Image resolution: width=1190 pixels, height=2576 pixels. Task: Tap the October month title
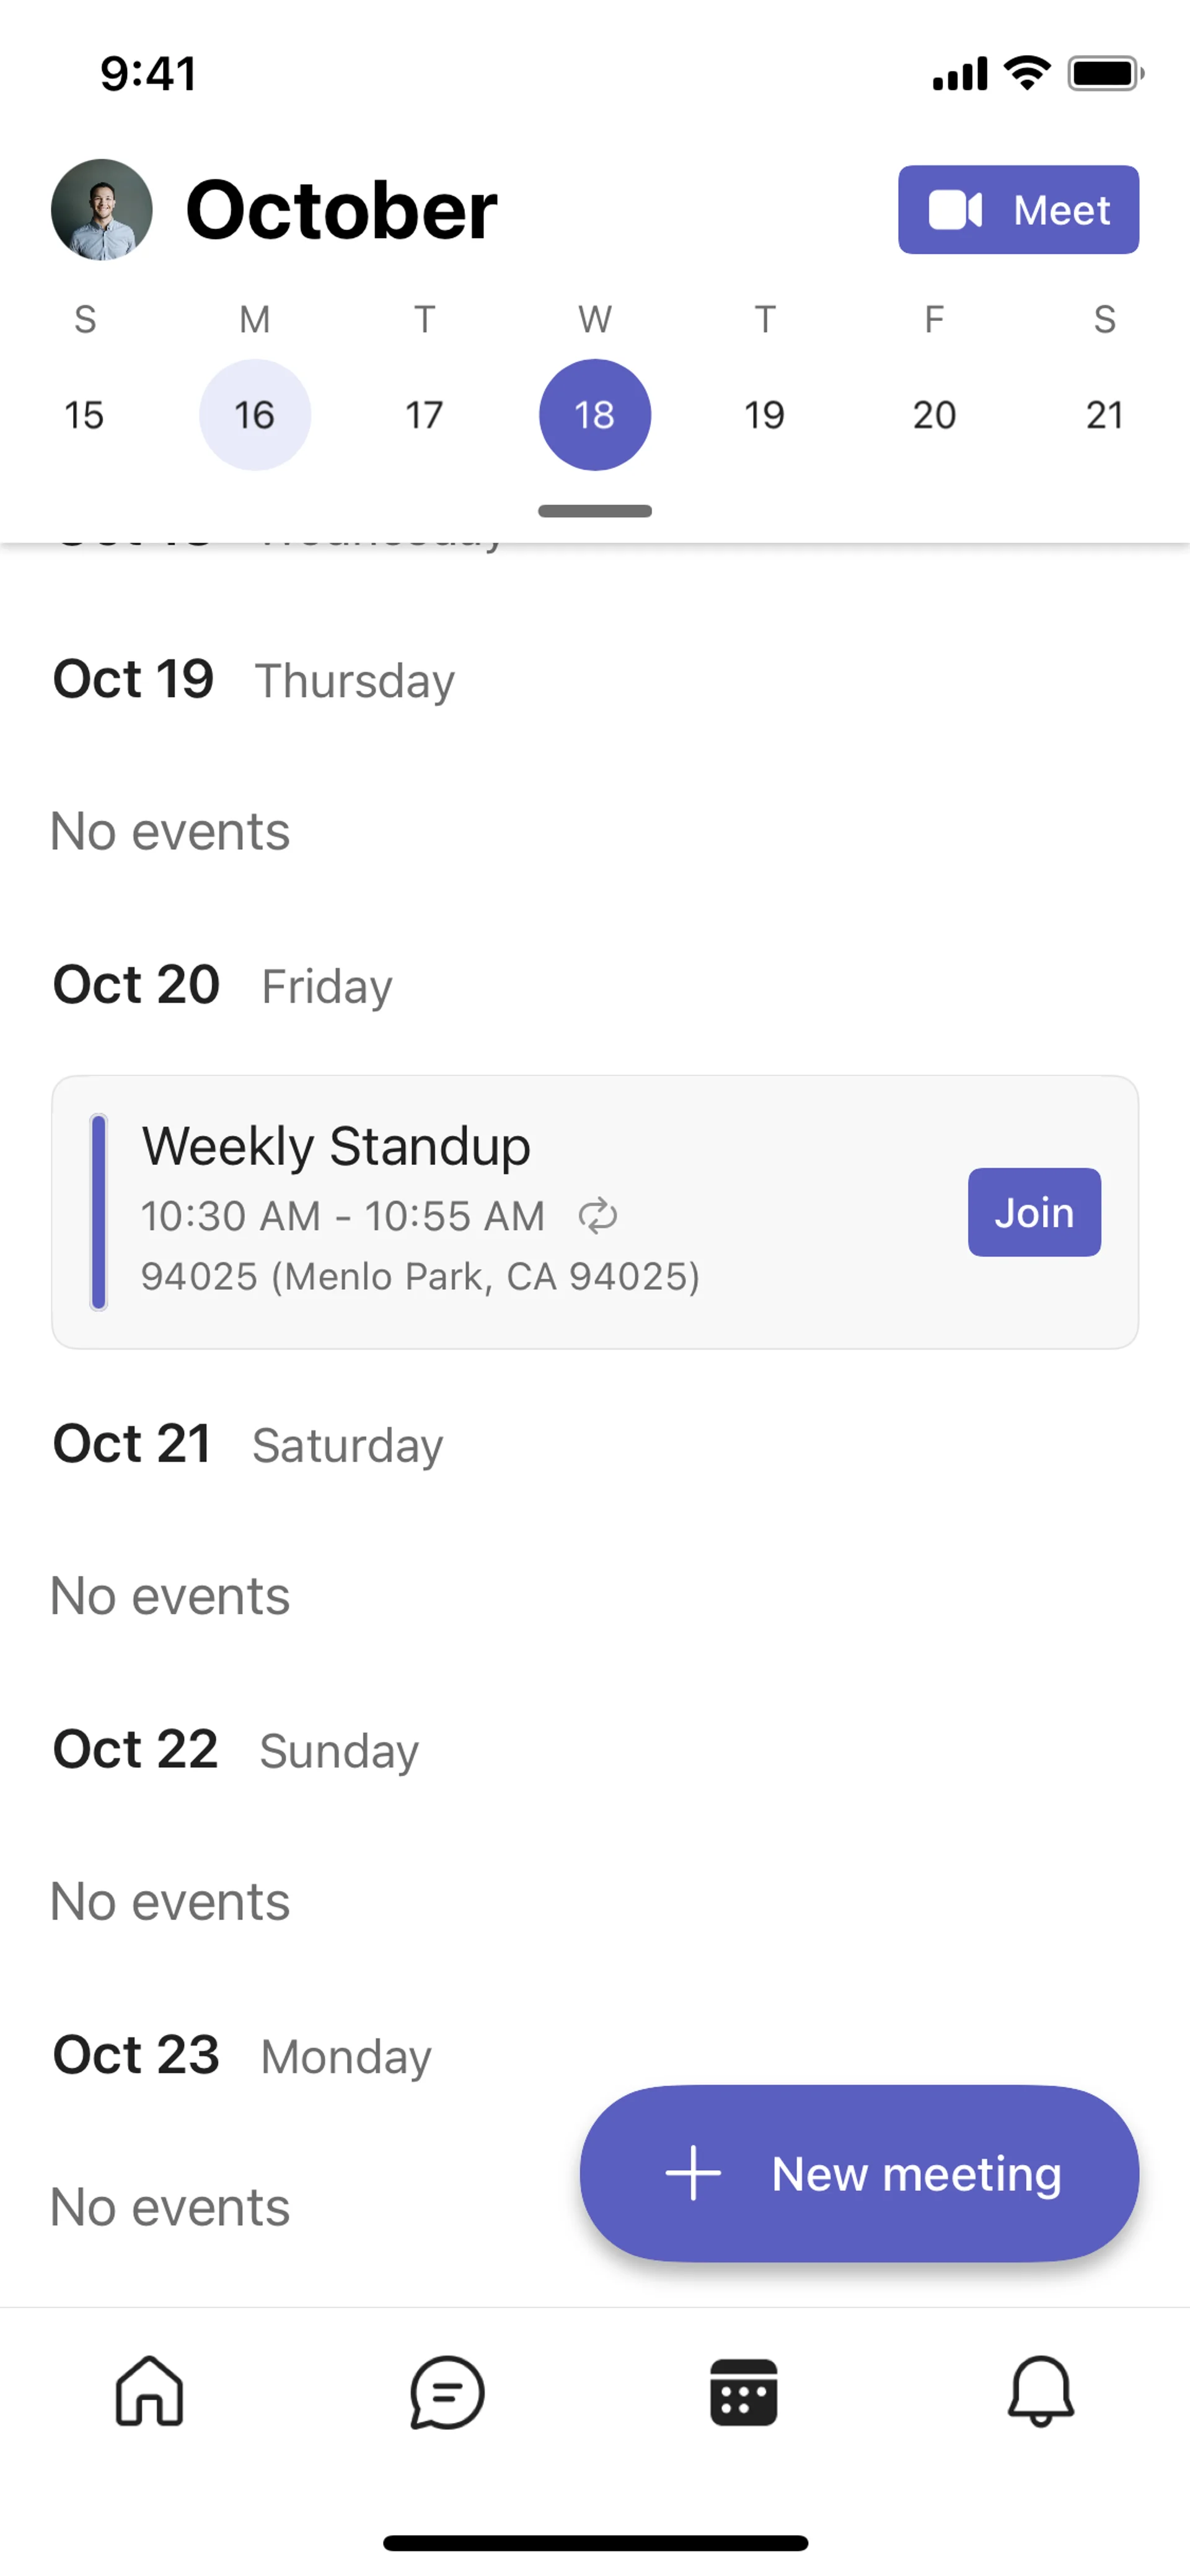point(341,210)
